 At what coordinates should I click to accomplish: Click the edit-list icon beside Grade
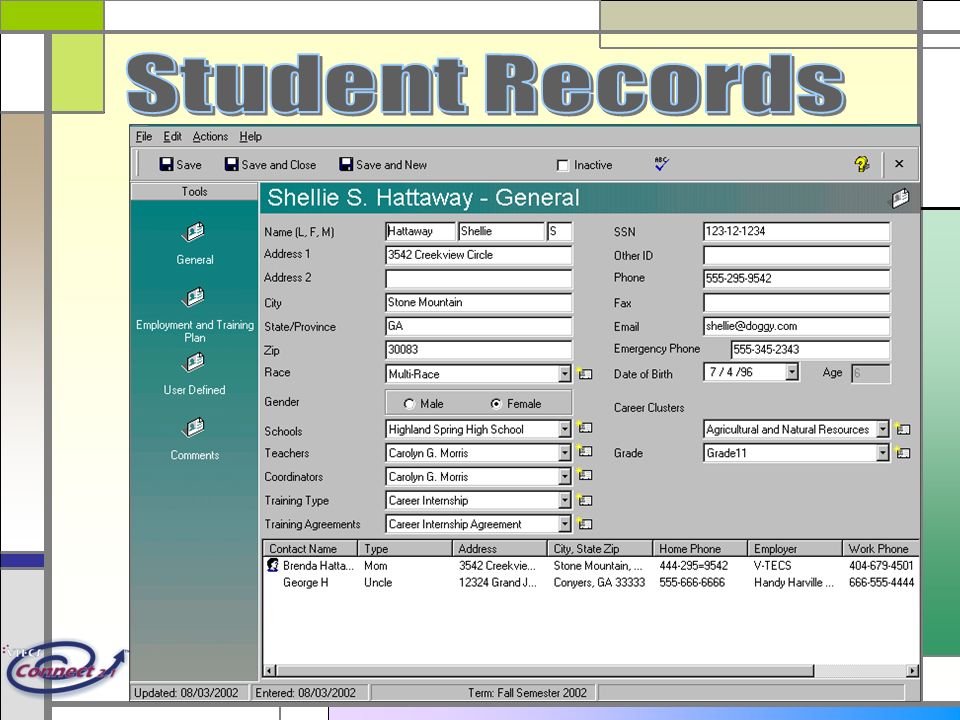[902, 453]
